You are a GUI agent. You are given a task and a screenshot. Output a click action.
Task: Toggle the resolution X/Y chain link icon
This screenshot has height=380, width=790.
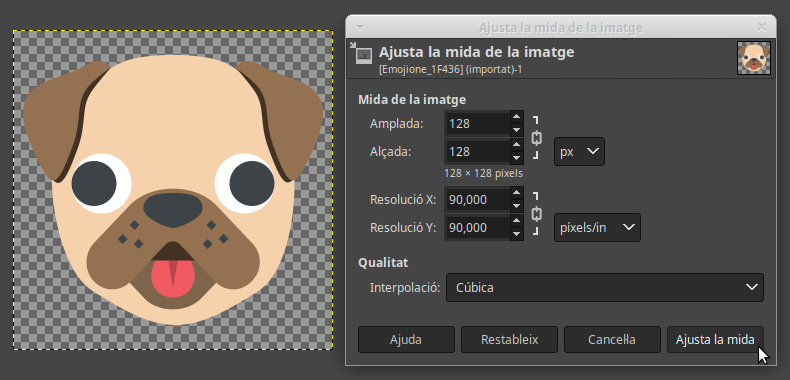(537, 214)
